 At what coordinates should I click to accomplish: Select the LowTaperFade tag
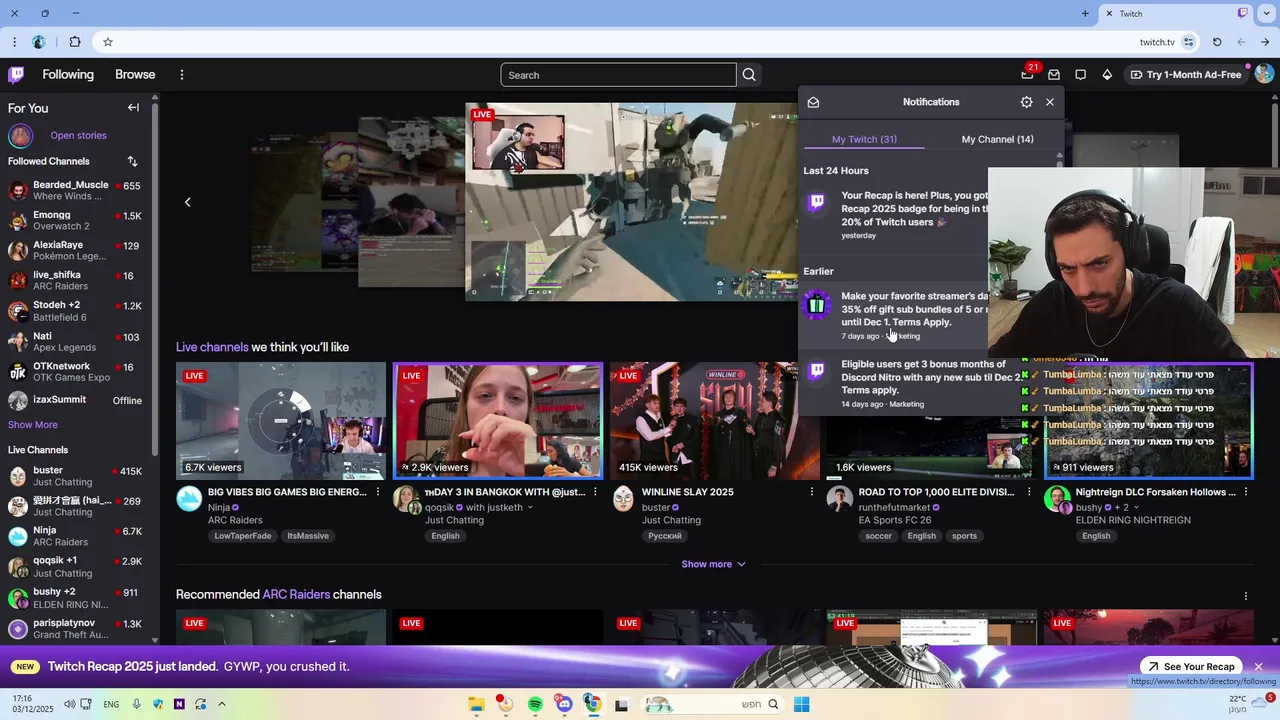click(243, 536)
